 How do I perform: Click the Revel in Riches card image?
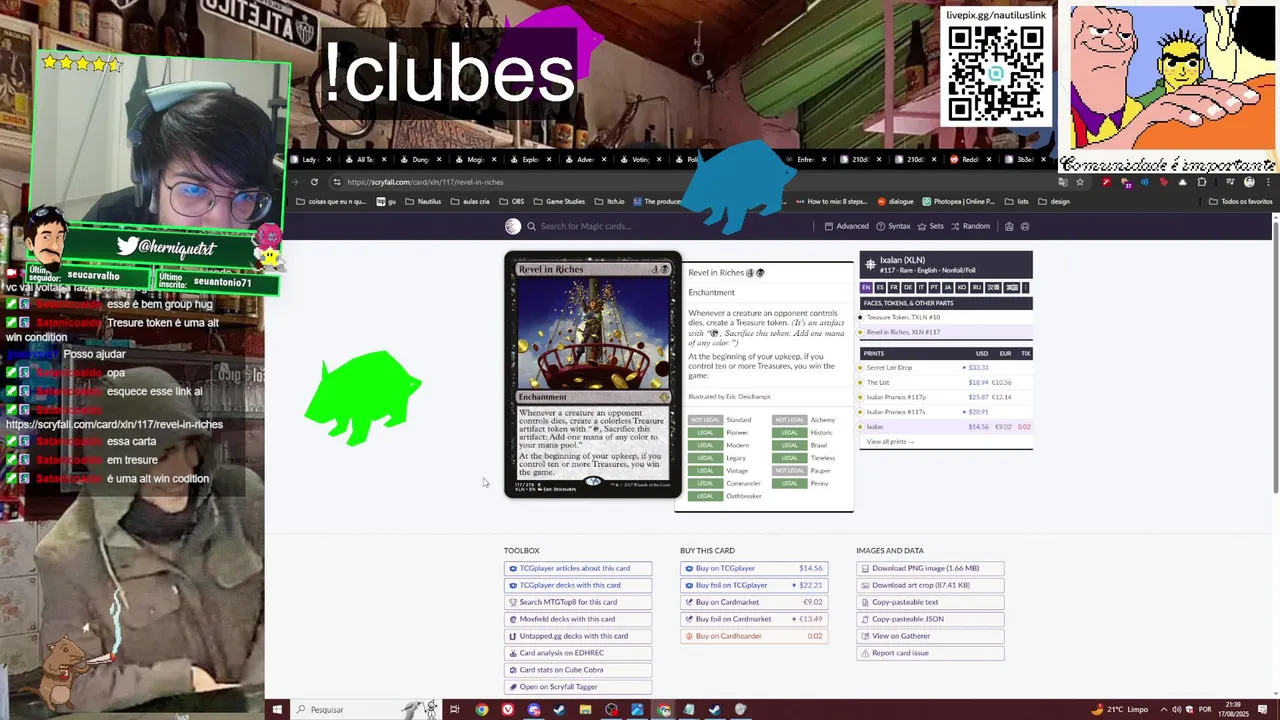tap(593, 375)
